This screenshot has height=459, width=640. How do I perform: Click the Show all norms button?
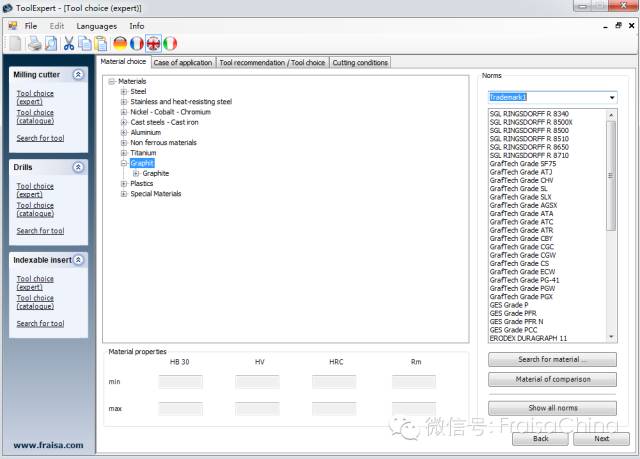(552, 408)
